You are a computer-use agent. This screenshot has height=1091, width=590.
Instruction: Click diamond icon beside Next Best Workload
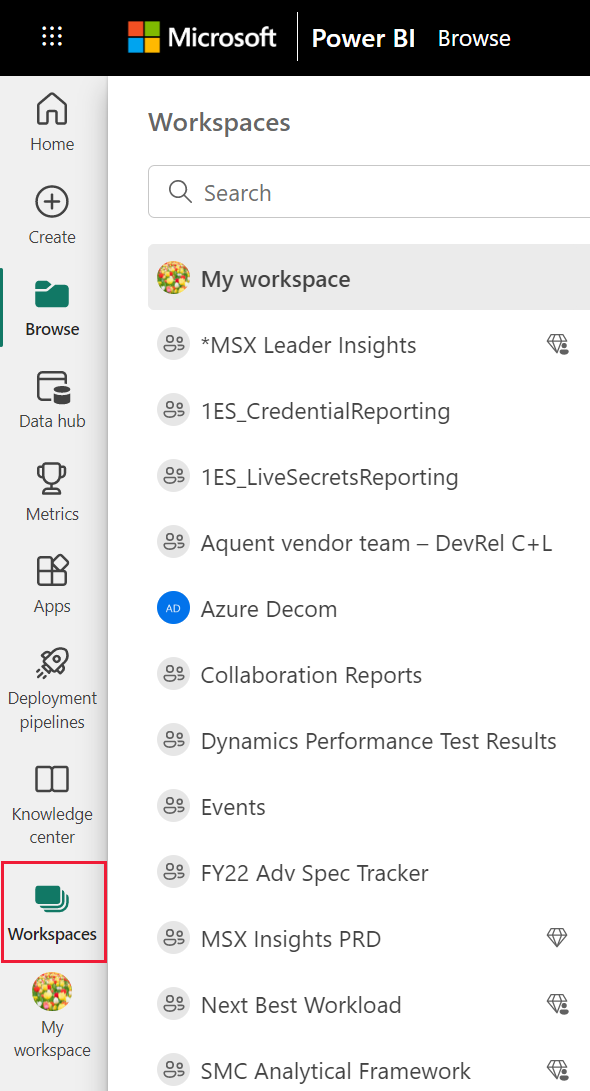(557, 1004)
